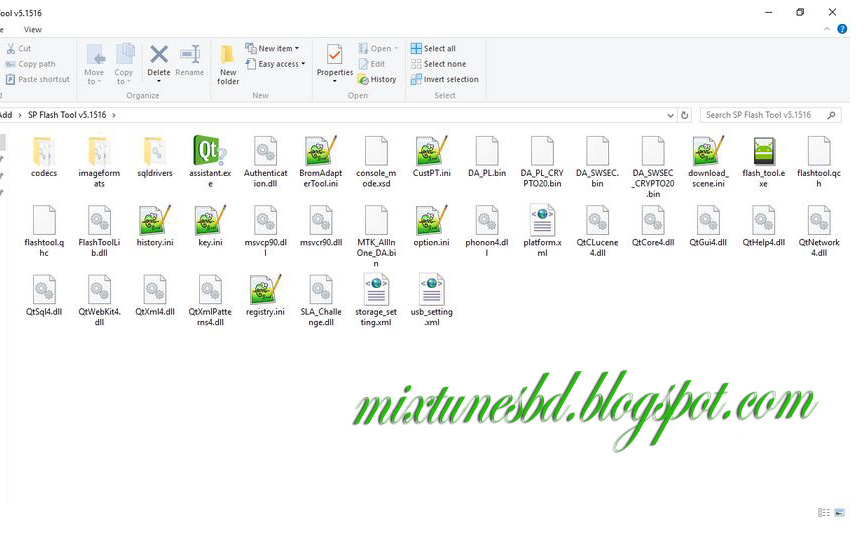This screenshot has height=540, width=866.
Task: Click the Delete ribbon button
Action: (159, 63)
